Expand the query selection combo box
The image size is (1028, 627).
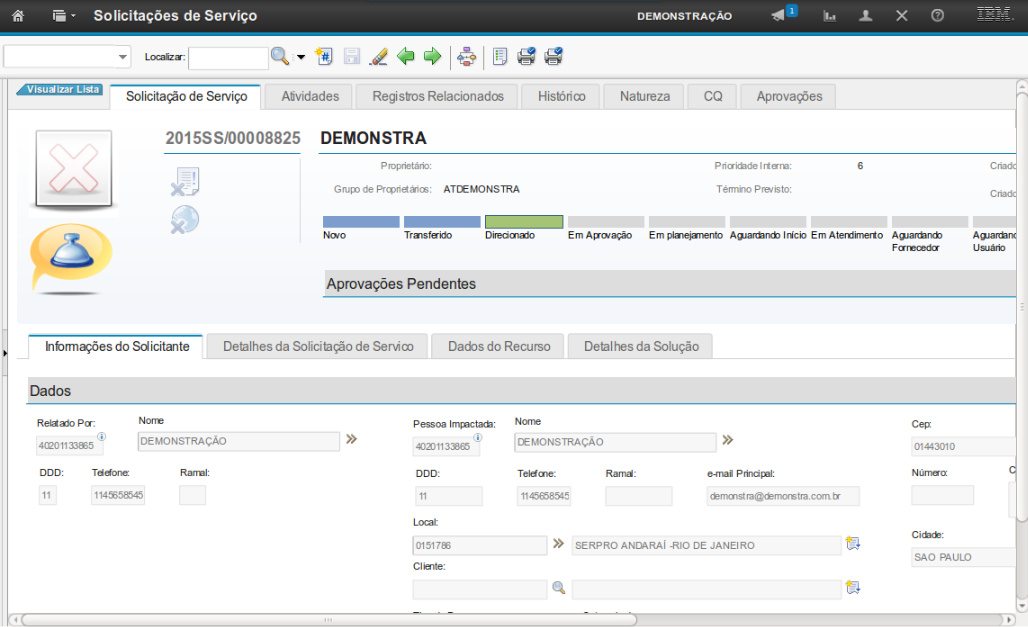pos(123,57)
